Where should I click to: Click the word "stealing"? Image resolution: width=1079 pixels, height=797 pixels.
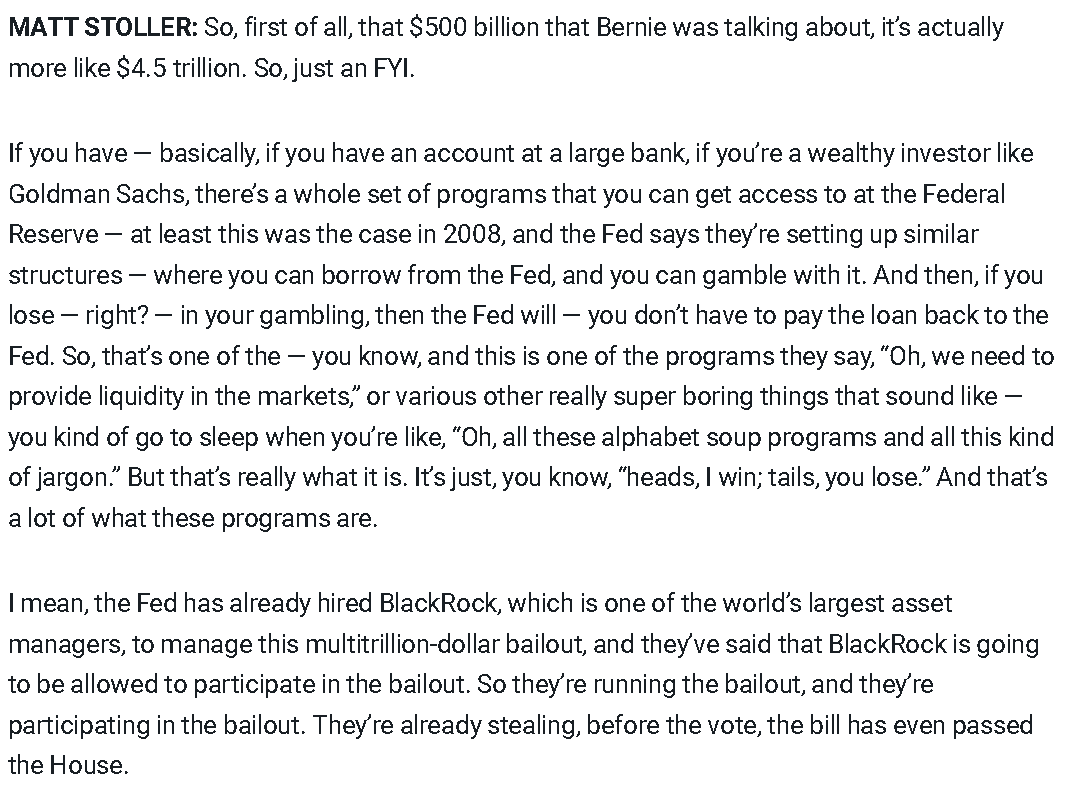point(533,725)
